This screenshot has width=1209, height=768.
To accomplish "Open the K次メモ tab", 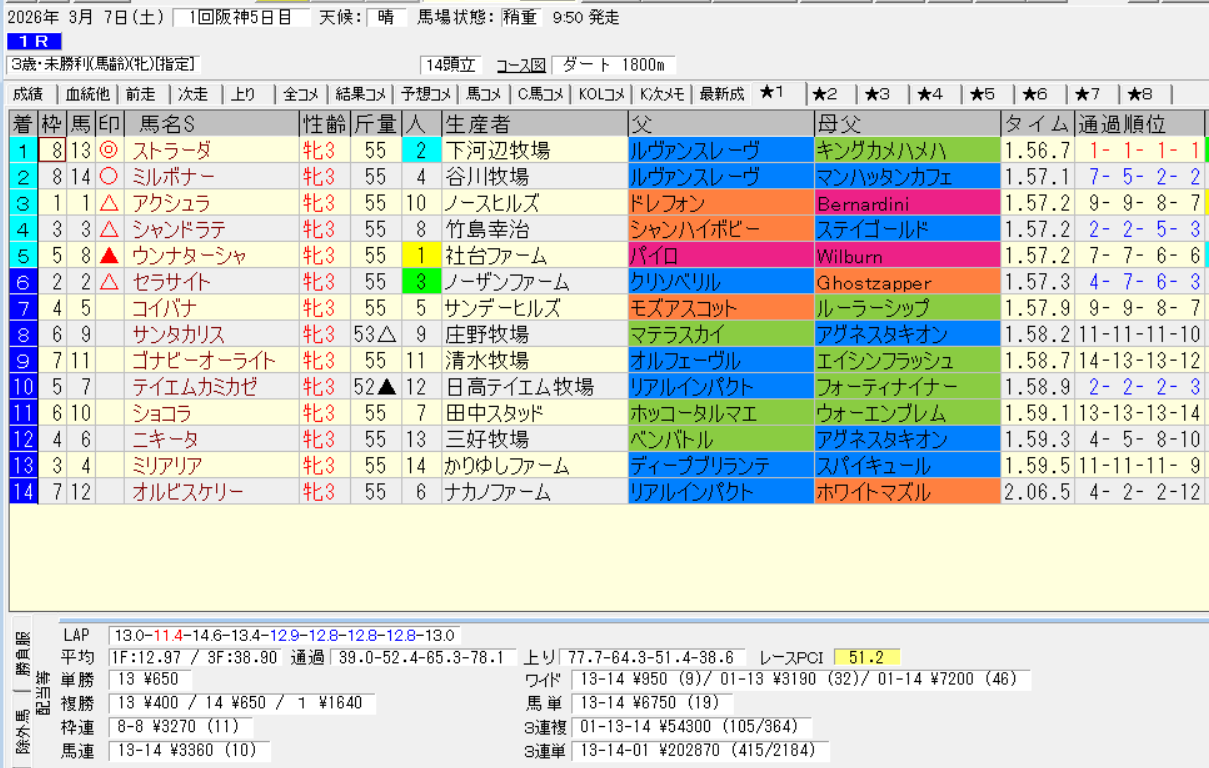I will coord(662,94).
